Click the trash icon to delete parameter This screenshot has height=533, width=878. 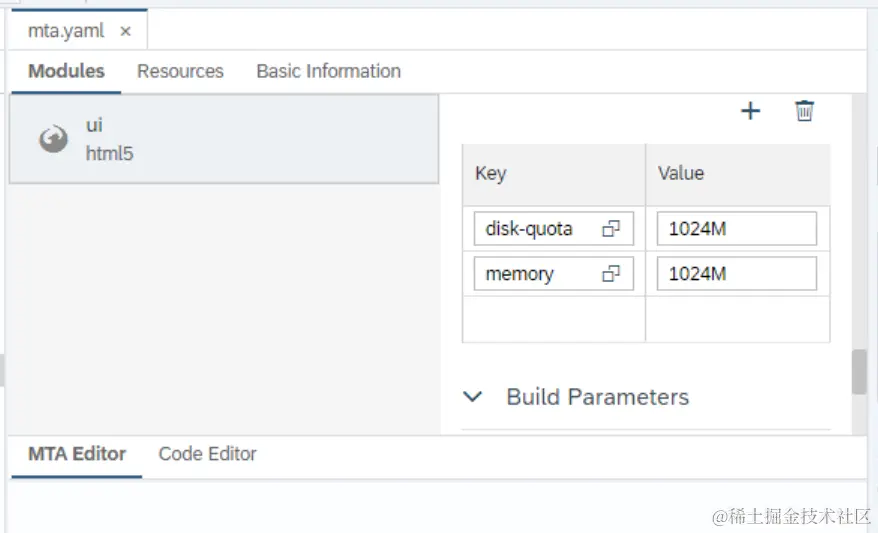click(804, 111)
